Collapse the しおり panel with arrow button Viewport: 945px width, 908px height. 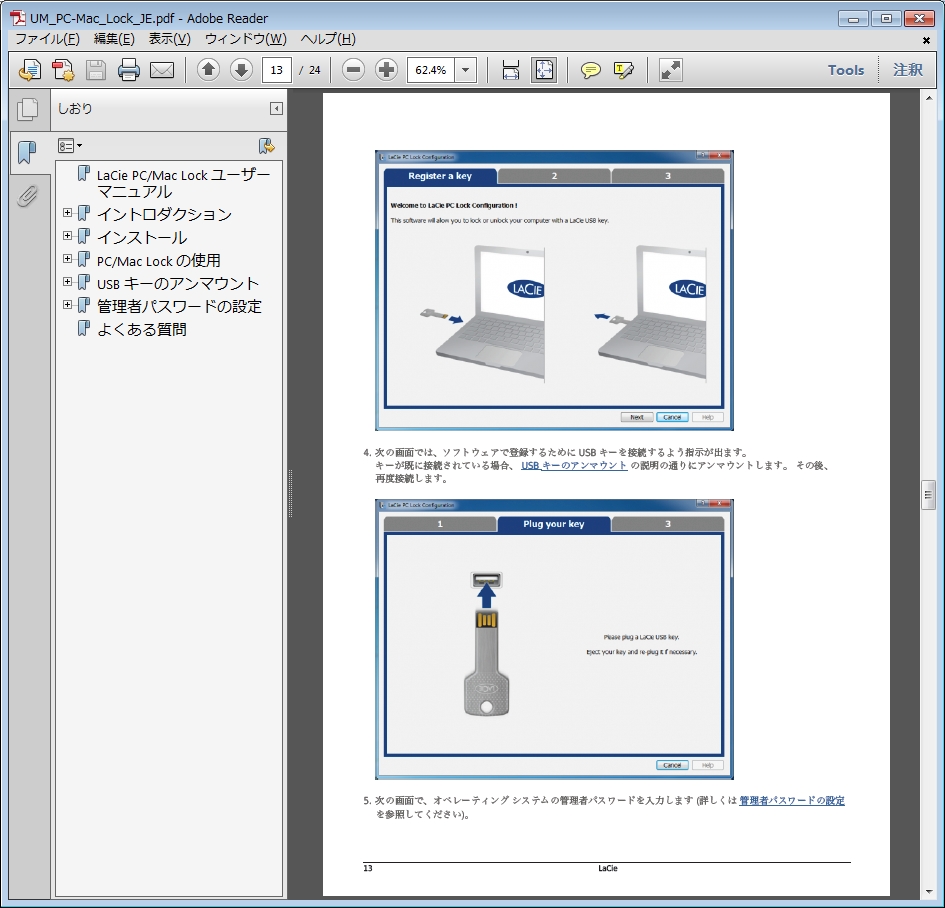276,108
